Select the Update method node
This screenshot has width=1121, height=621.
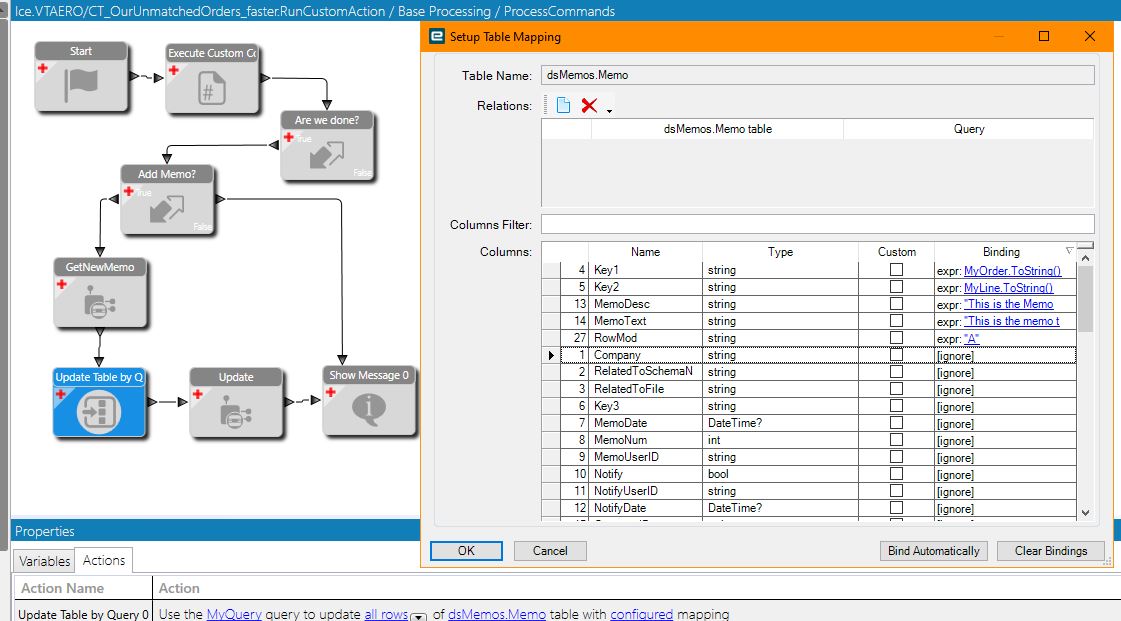pos(236,402)
